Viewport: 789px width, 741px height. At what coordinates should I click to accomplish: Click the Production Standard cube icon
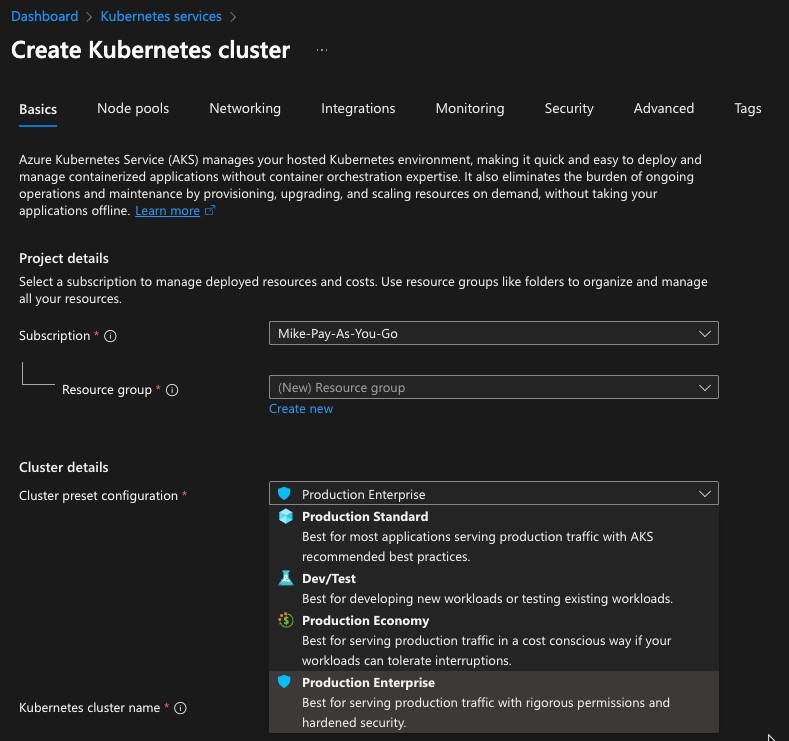(285, 517)
